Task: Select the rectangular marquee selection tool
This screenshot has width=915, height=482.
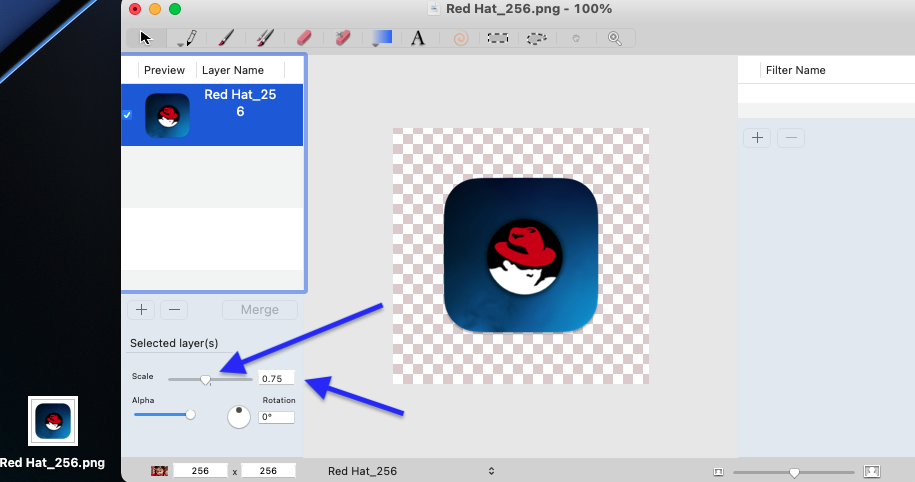Action: [498, 38]
